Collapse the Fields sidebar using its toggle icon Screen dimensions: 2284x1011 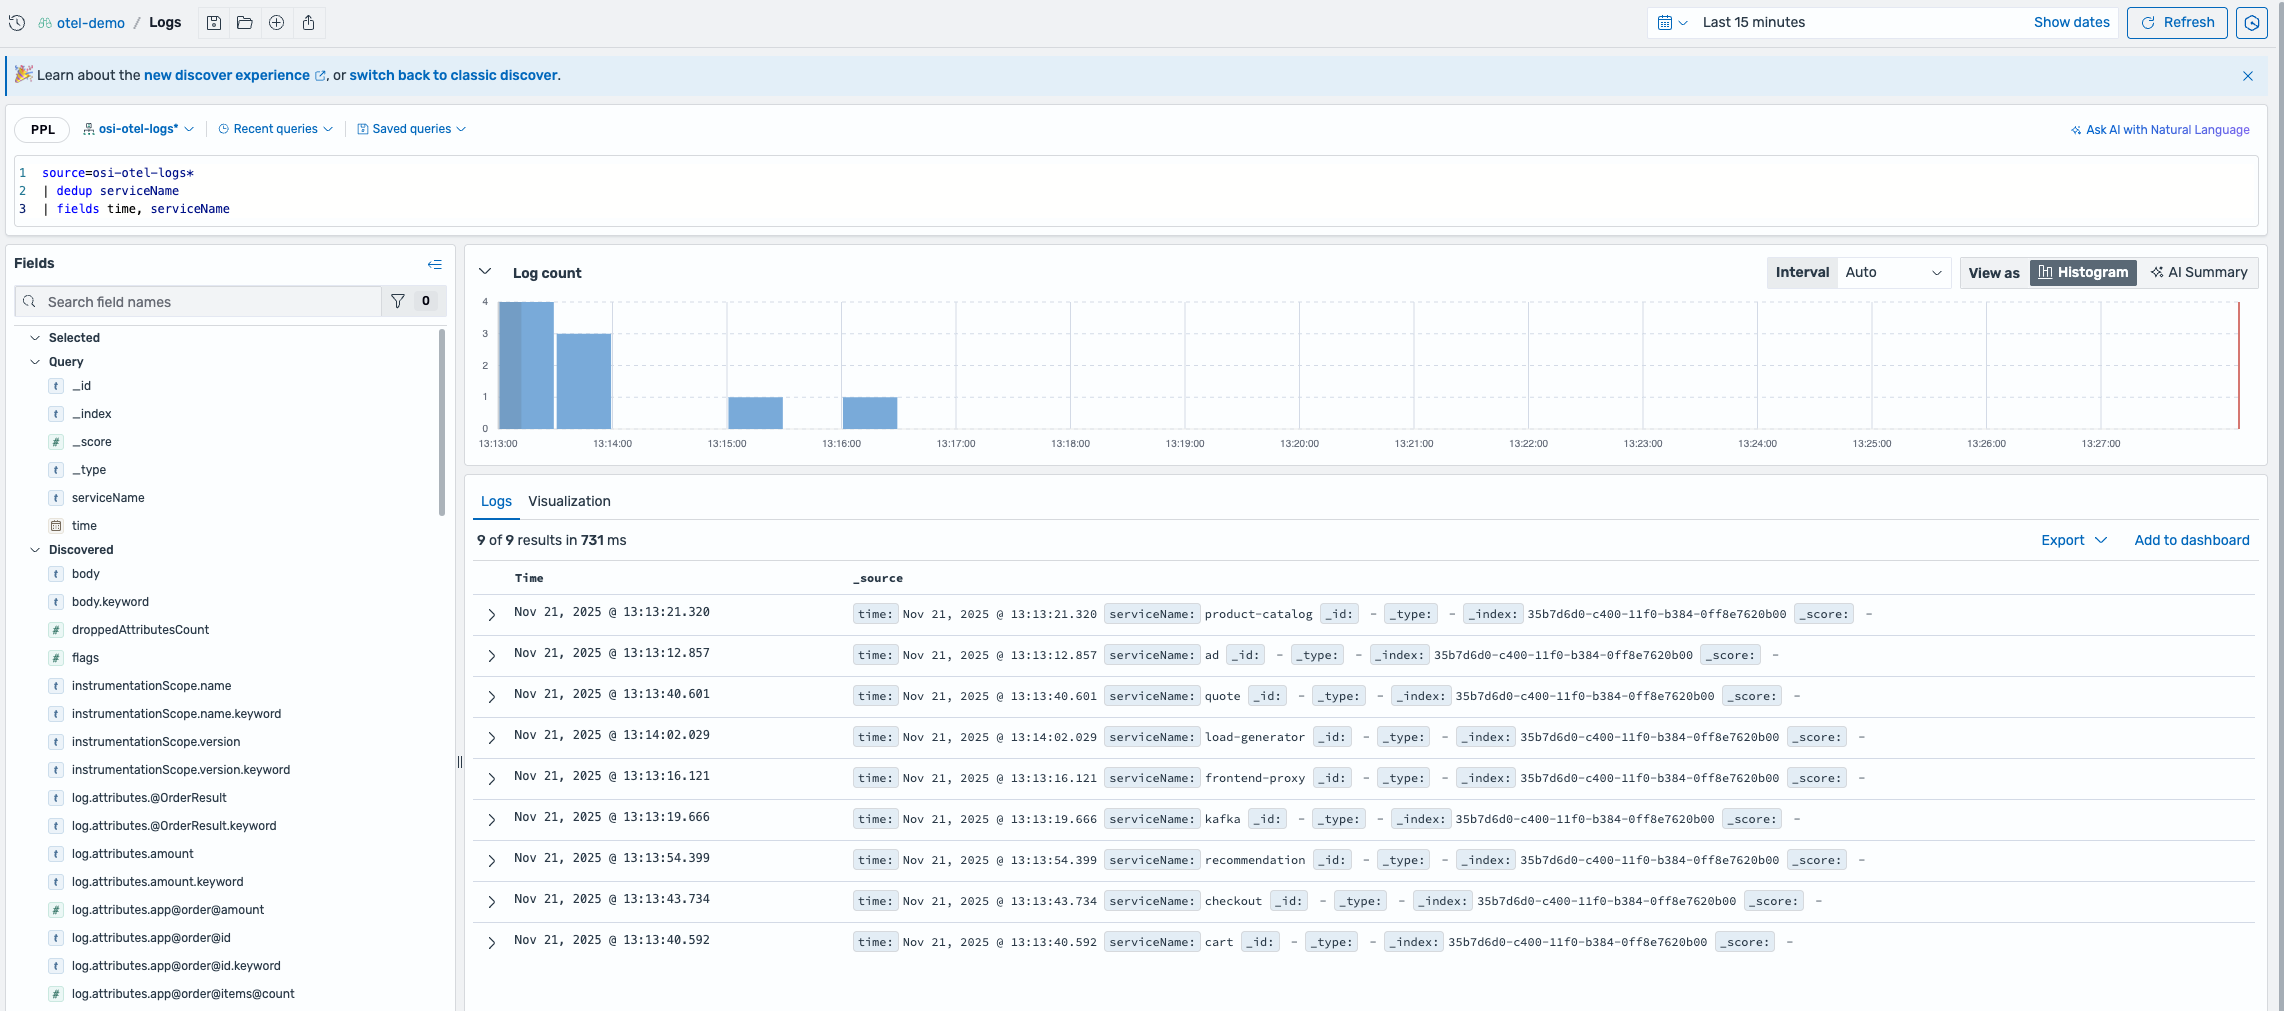point(434,264)
